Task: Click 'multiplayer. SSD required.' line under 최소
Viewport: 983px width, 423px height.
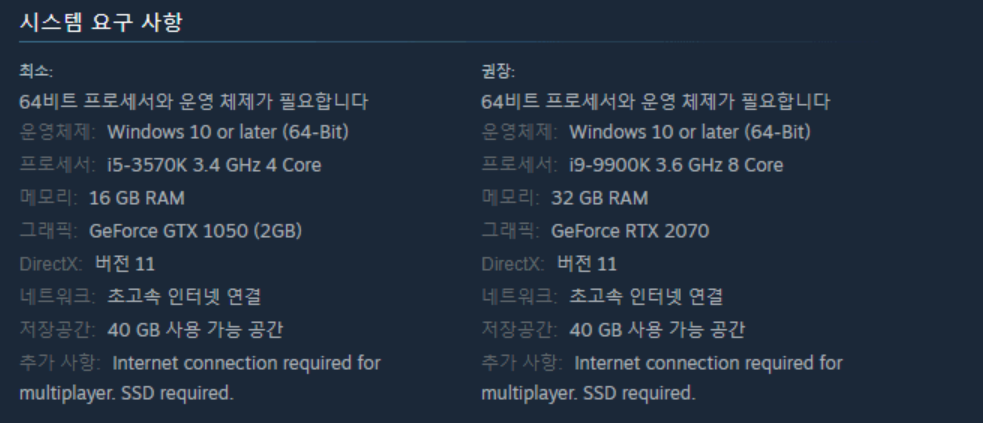Action: [127, 394]
